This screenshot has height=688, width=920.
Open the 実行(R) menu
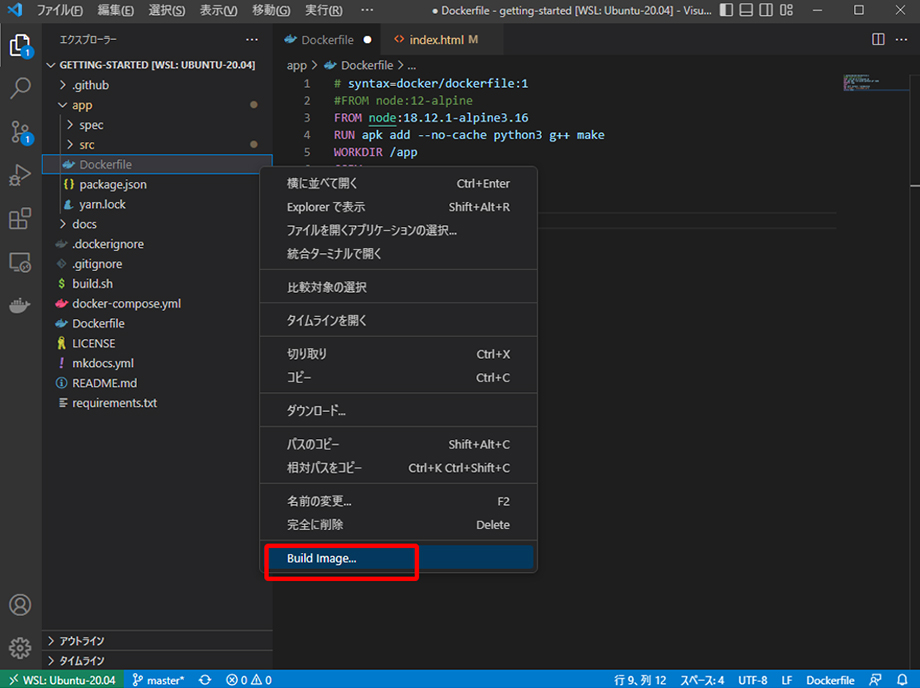click(x=324, y=10)
